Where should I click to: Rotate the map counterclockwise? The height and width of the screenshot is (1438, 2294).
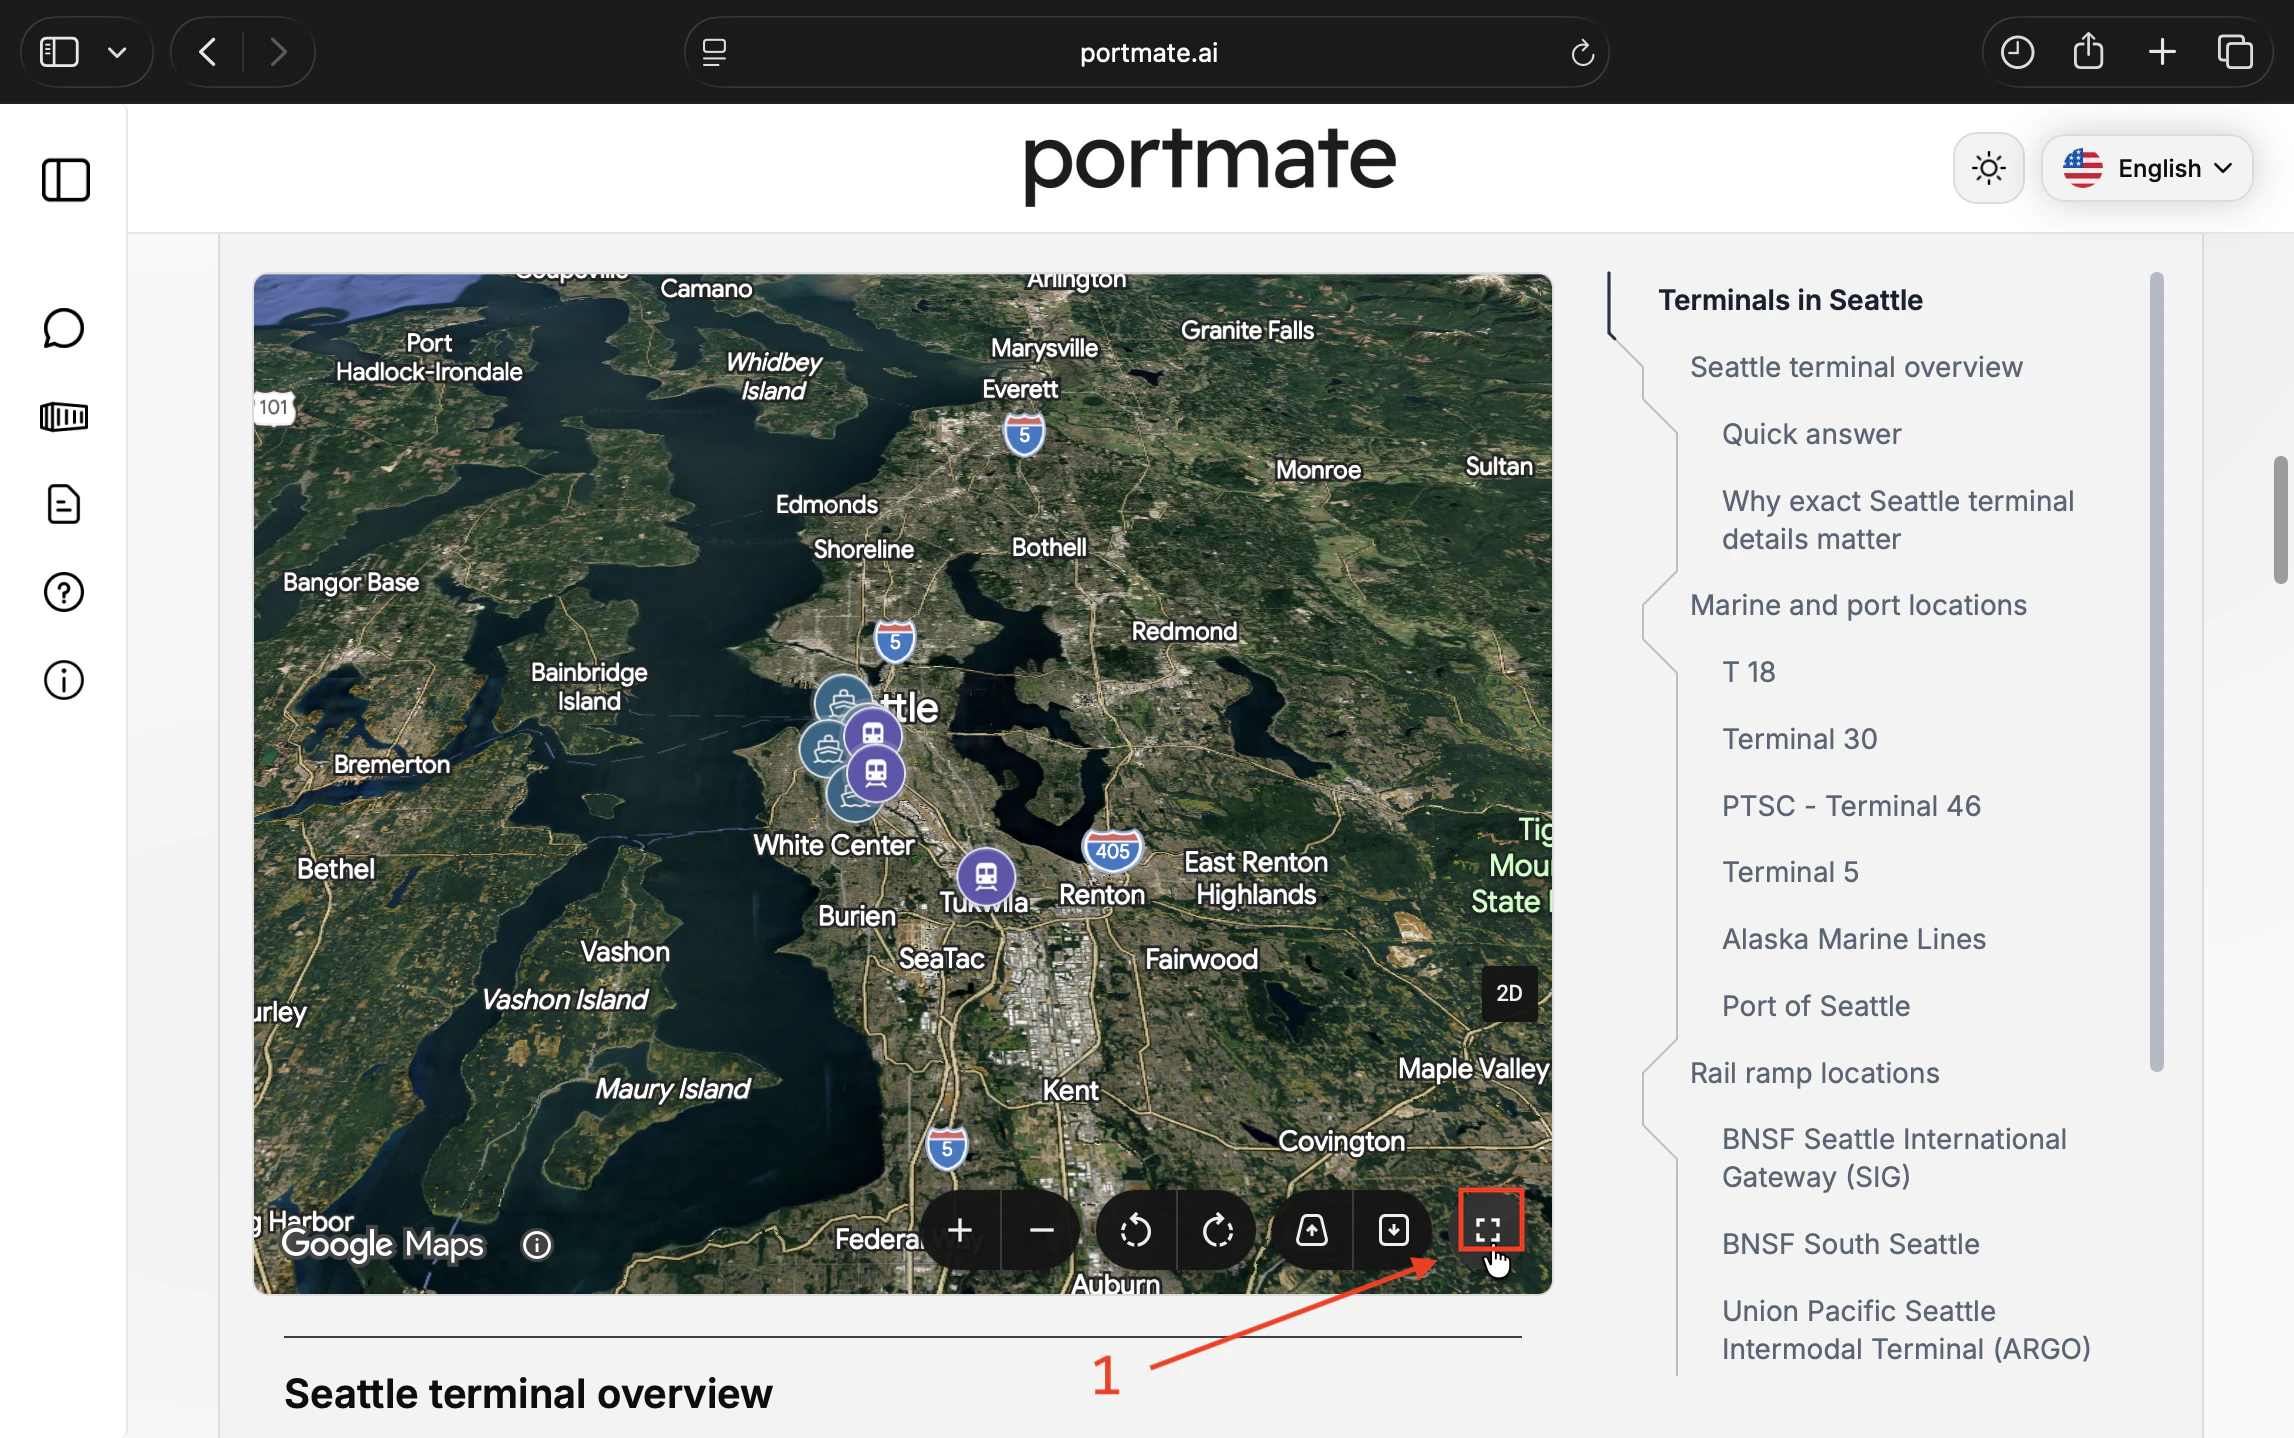[x=1136, y=1230]
